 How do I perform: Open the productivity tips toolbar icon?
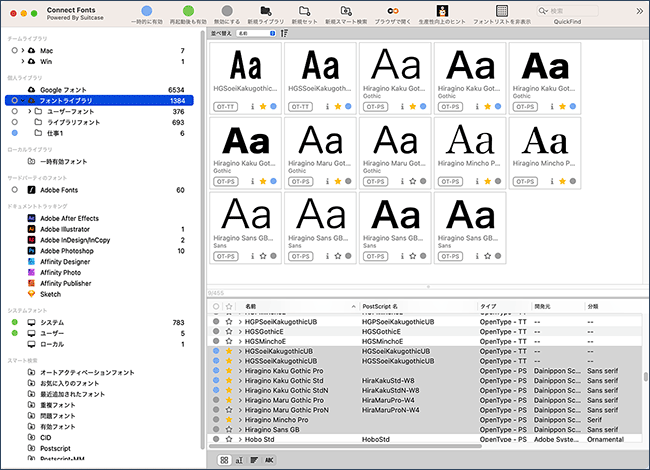442,11
